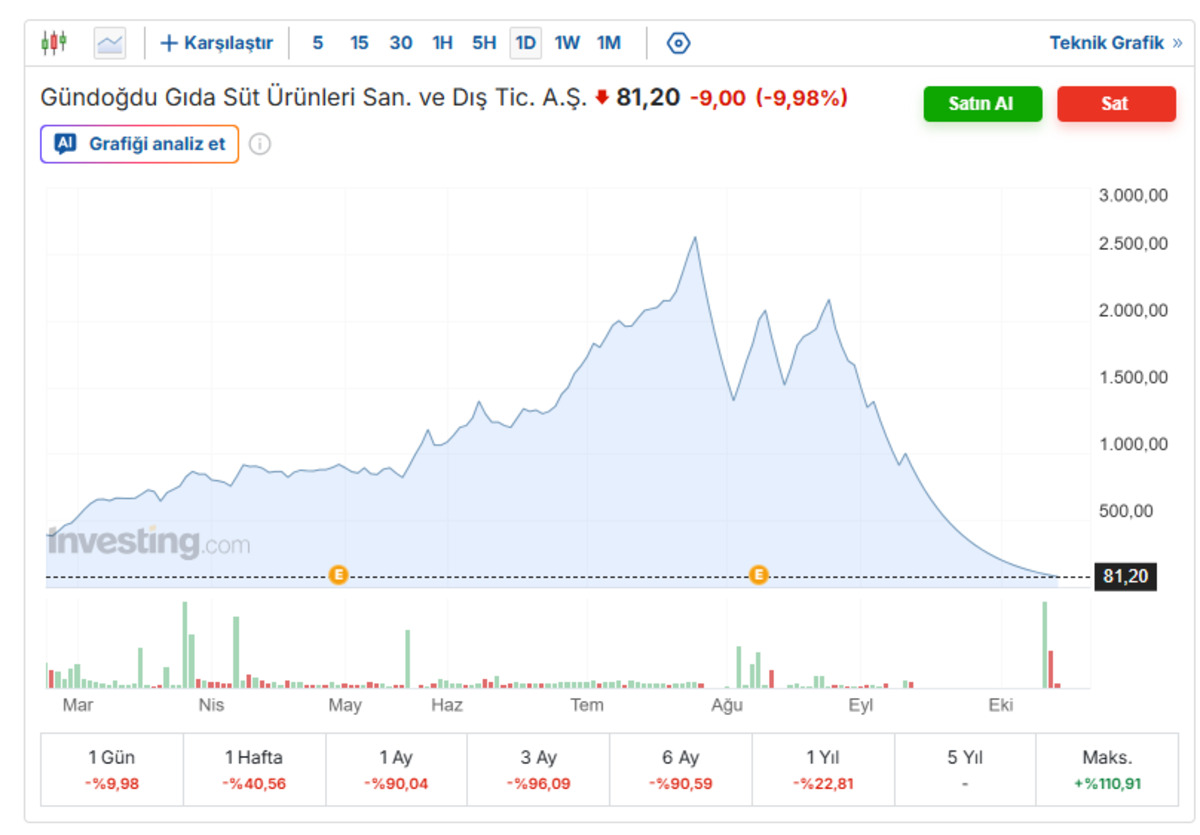Click the Eki month label on time axis
Viewport: 1200px width, 835px height.
[1001, 705]
